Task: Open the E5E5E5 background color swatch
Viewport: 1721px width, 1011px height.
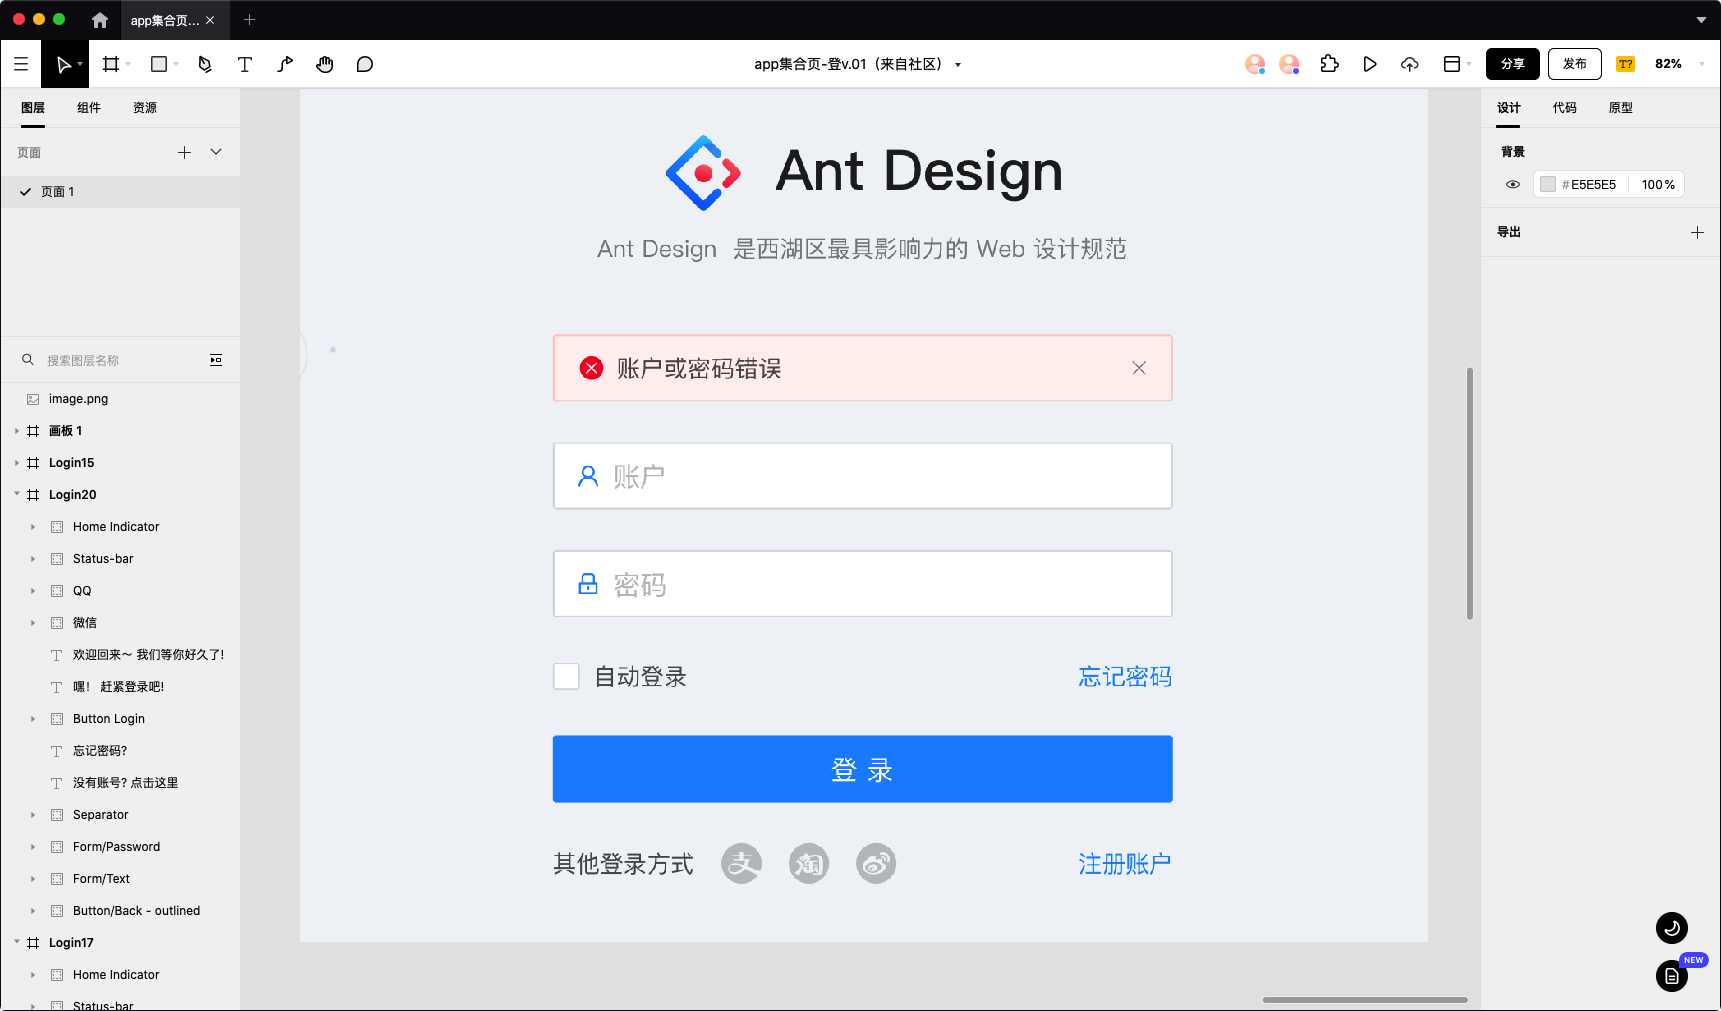Action: coord(1548,184)
